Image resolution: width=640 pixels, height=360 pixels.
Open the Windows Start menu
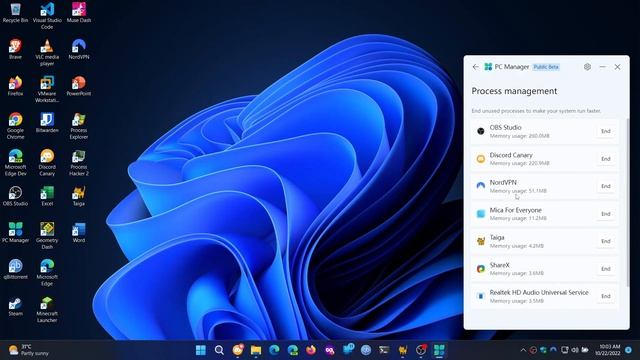tap(201, 350)
